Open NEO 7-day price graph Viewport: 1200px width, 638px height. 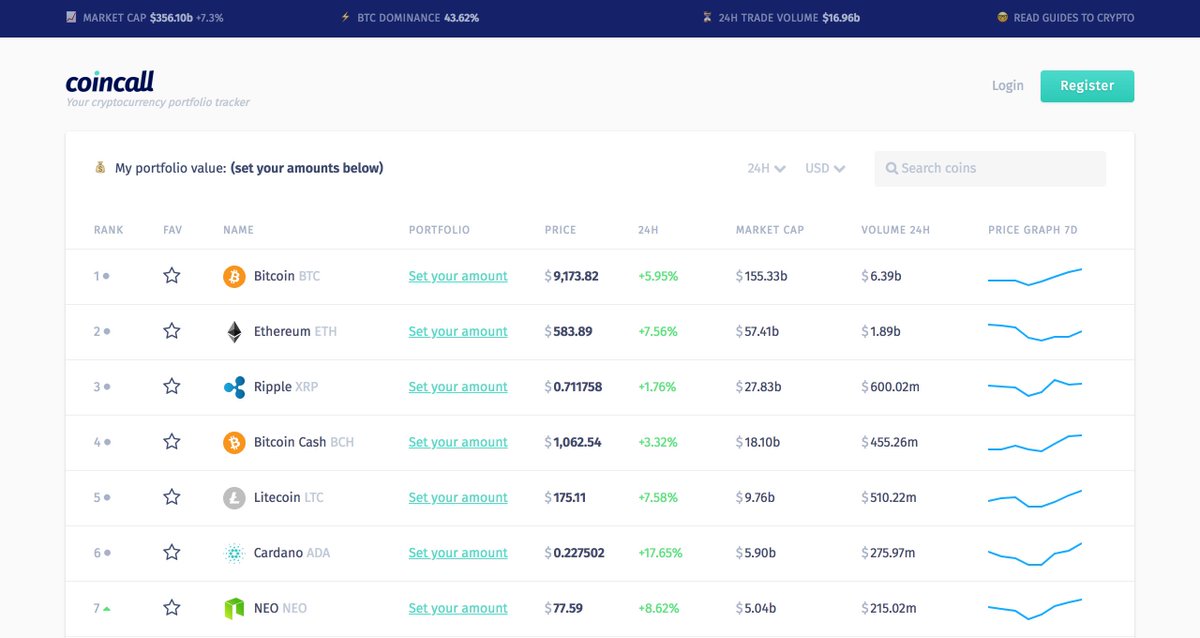[1035, 608]
